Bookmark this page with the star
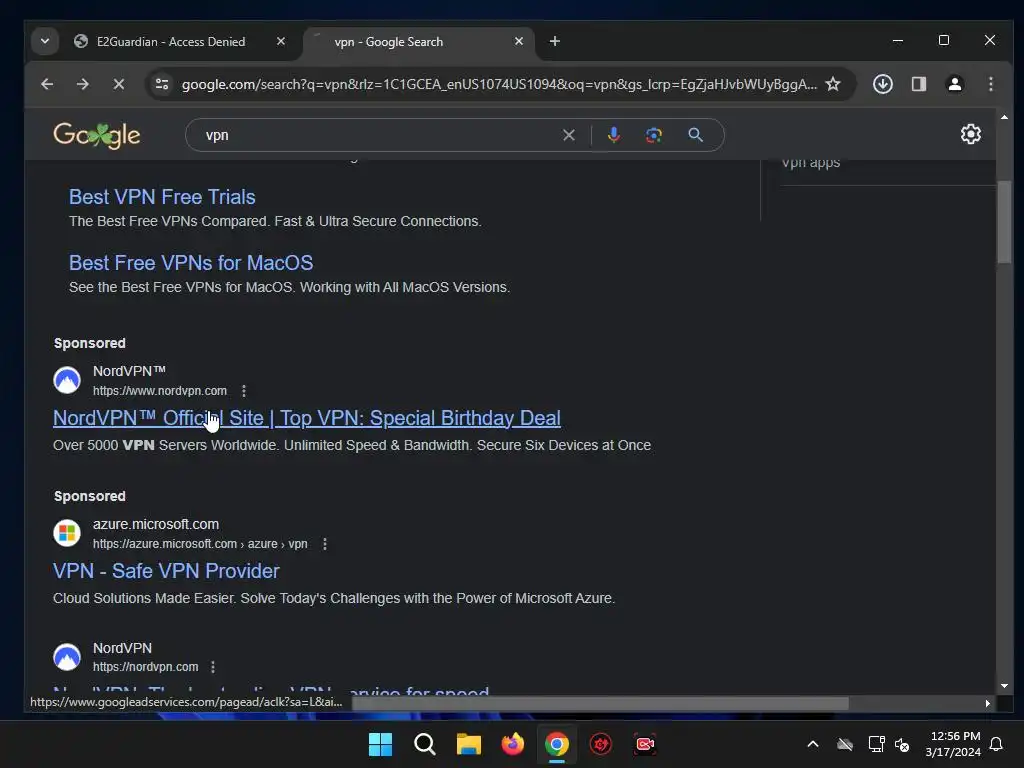 point(833,84)
